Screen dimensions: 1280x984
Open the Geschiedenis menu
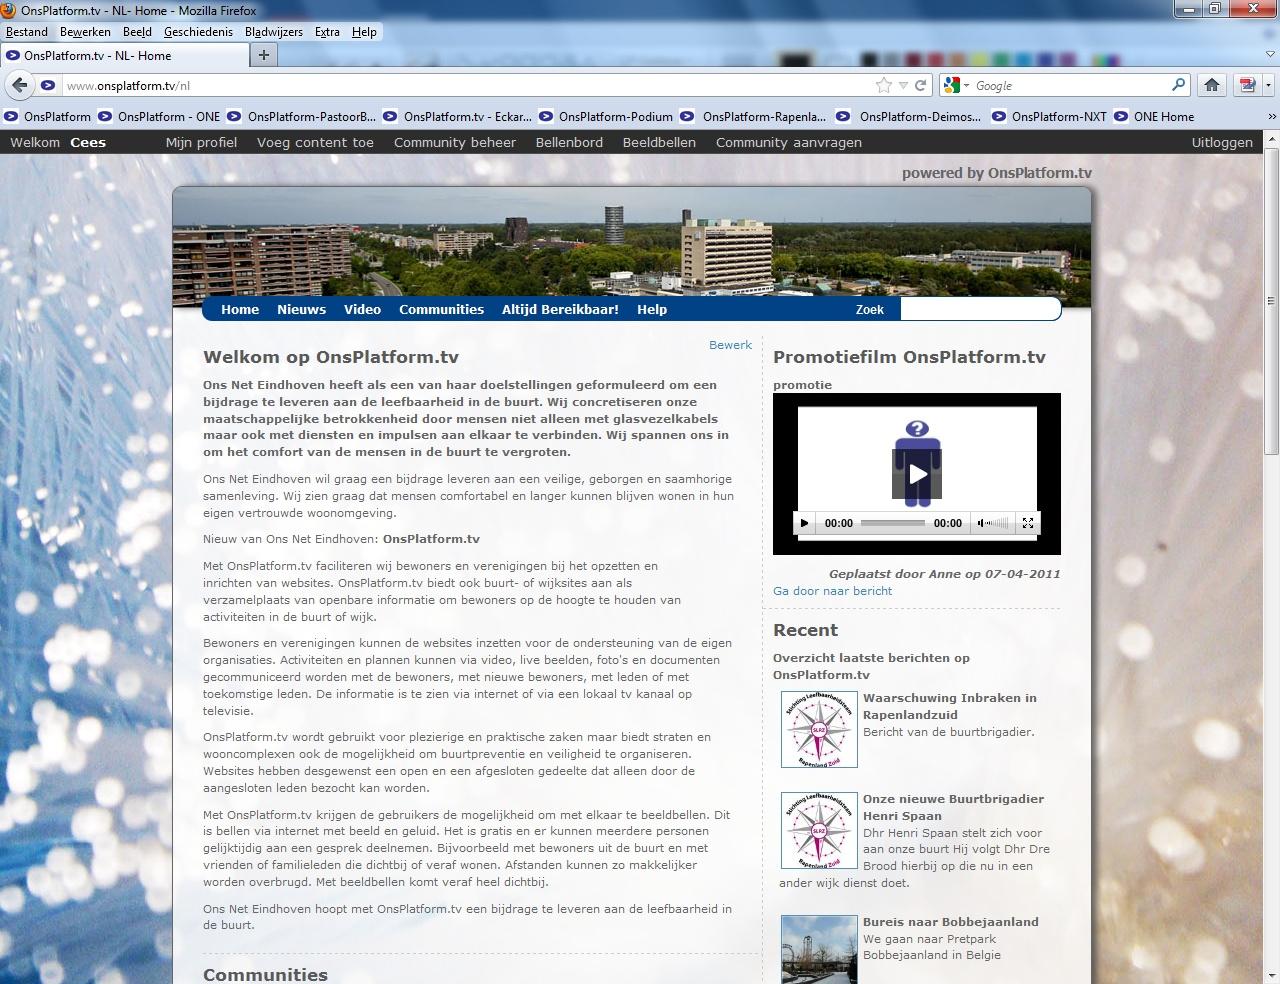pos(198,32)
